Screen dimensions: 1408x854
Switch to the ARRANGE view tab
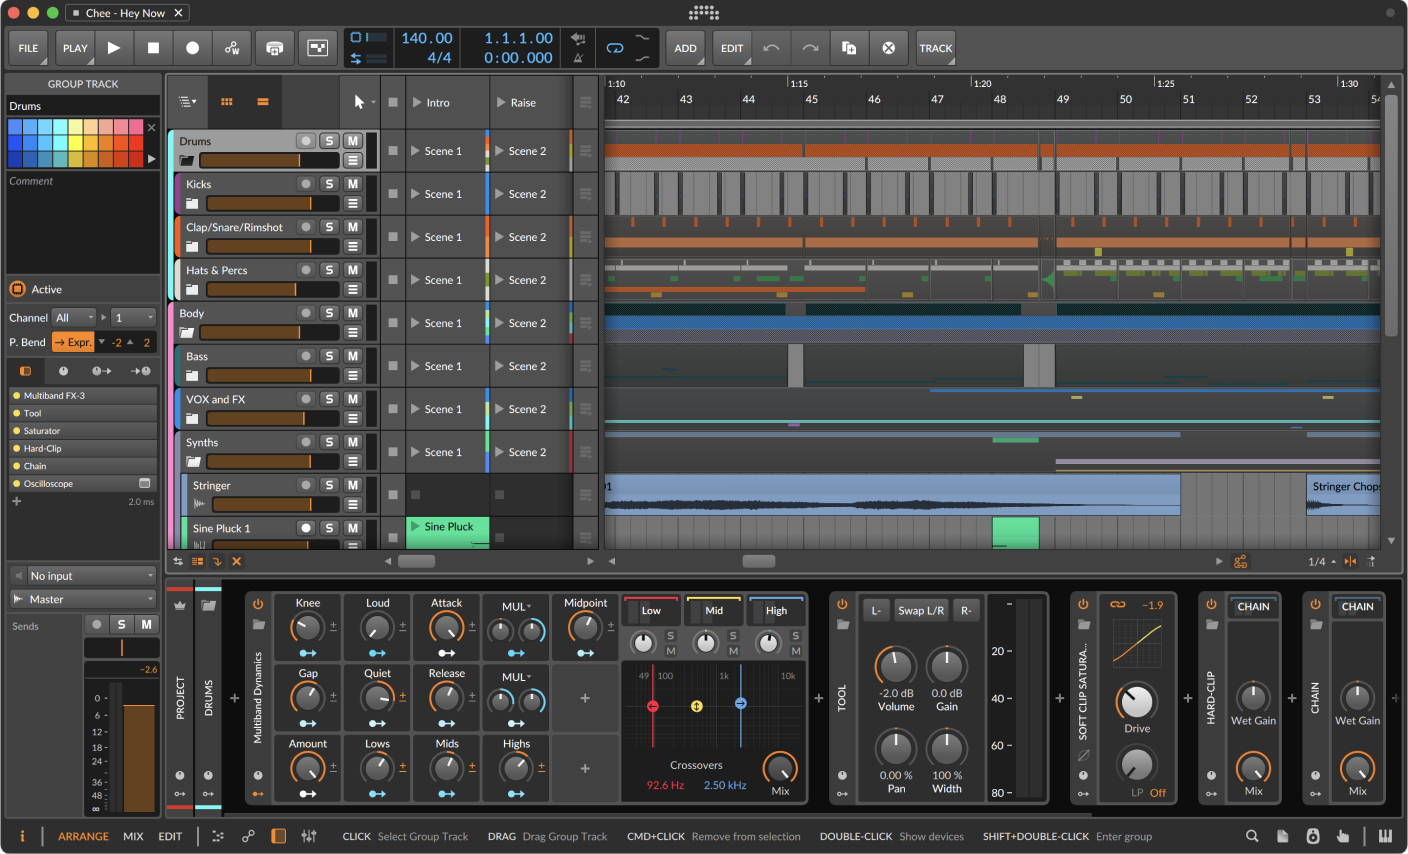click(83, 837)
